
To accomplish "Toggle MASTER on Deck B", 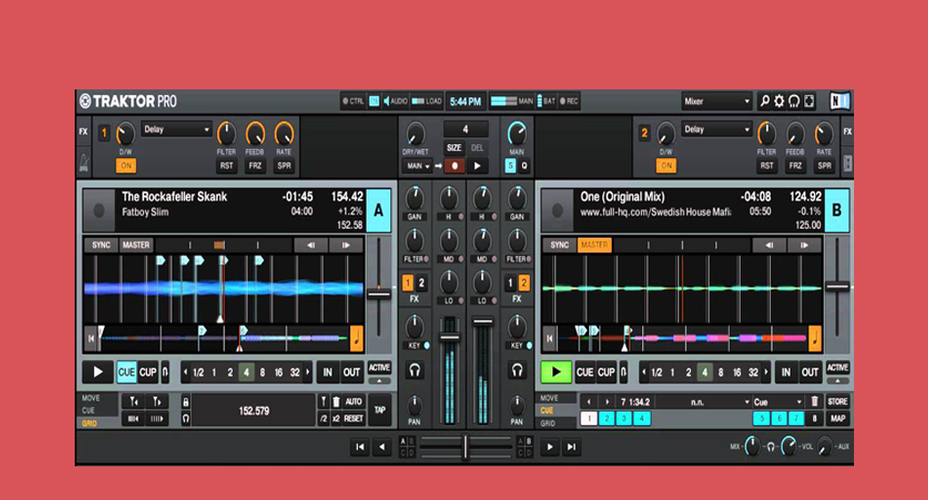I will tap(594, 245).
